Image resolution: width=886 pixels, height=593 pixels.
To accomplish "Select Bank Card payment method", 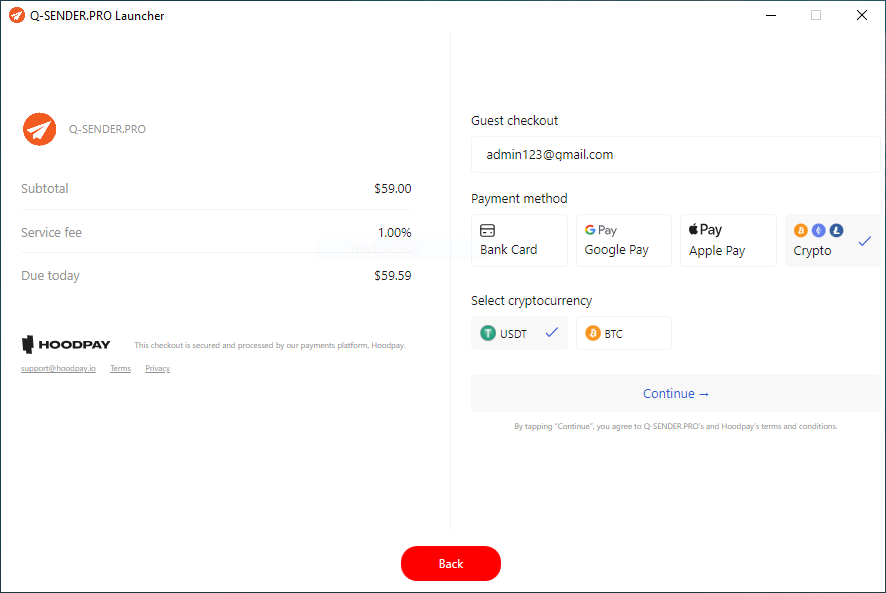I will pyautogui.click(x=519, y=240).
